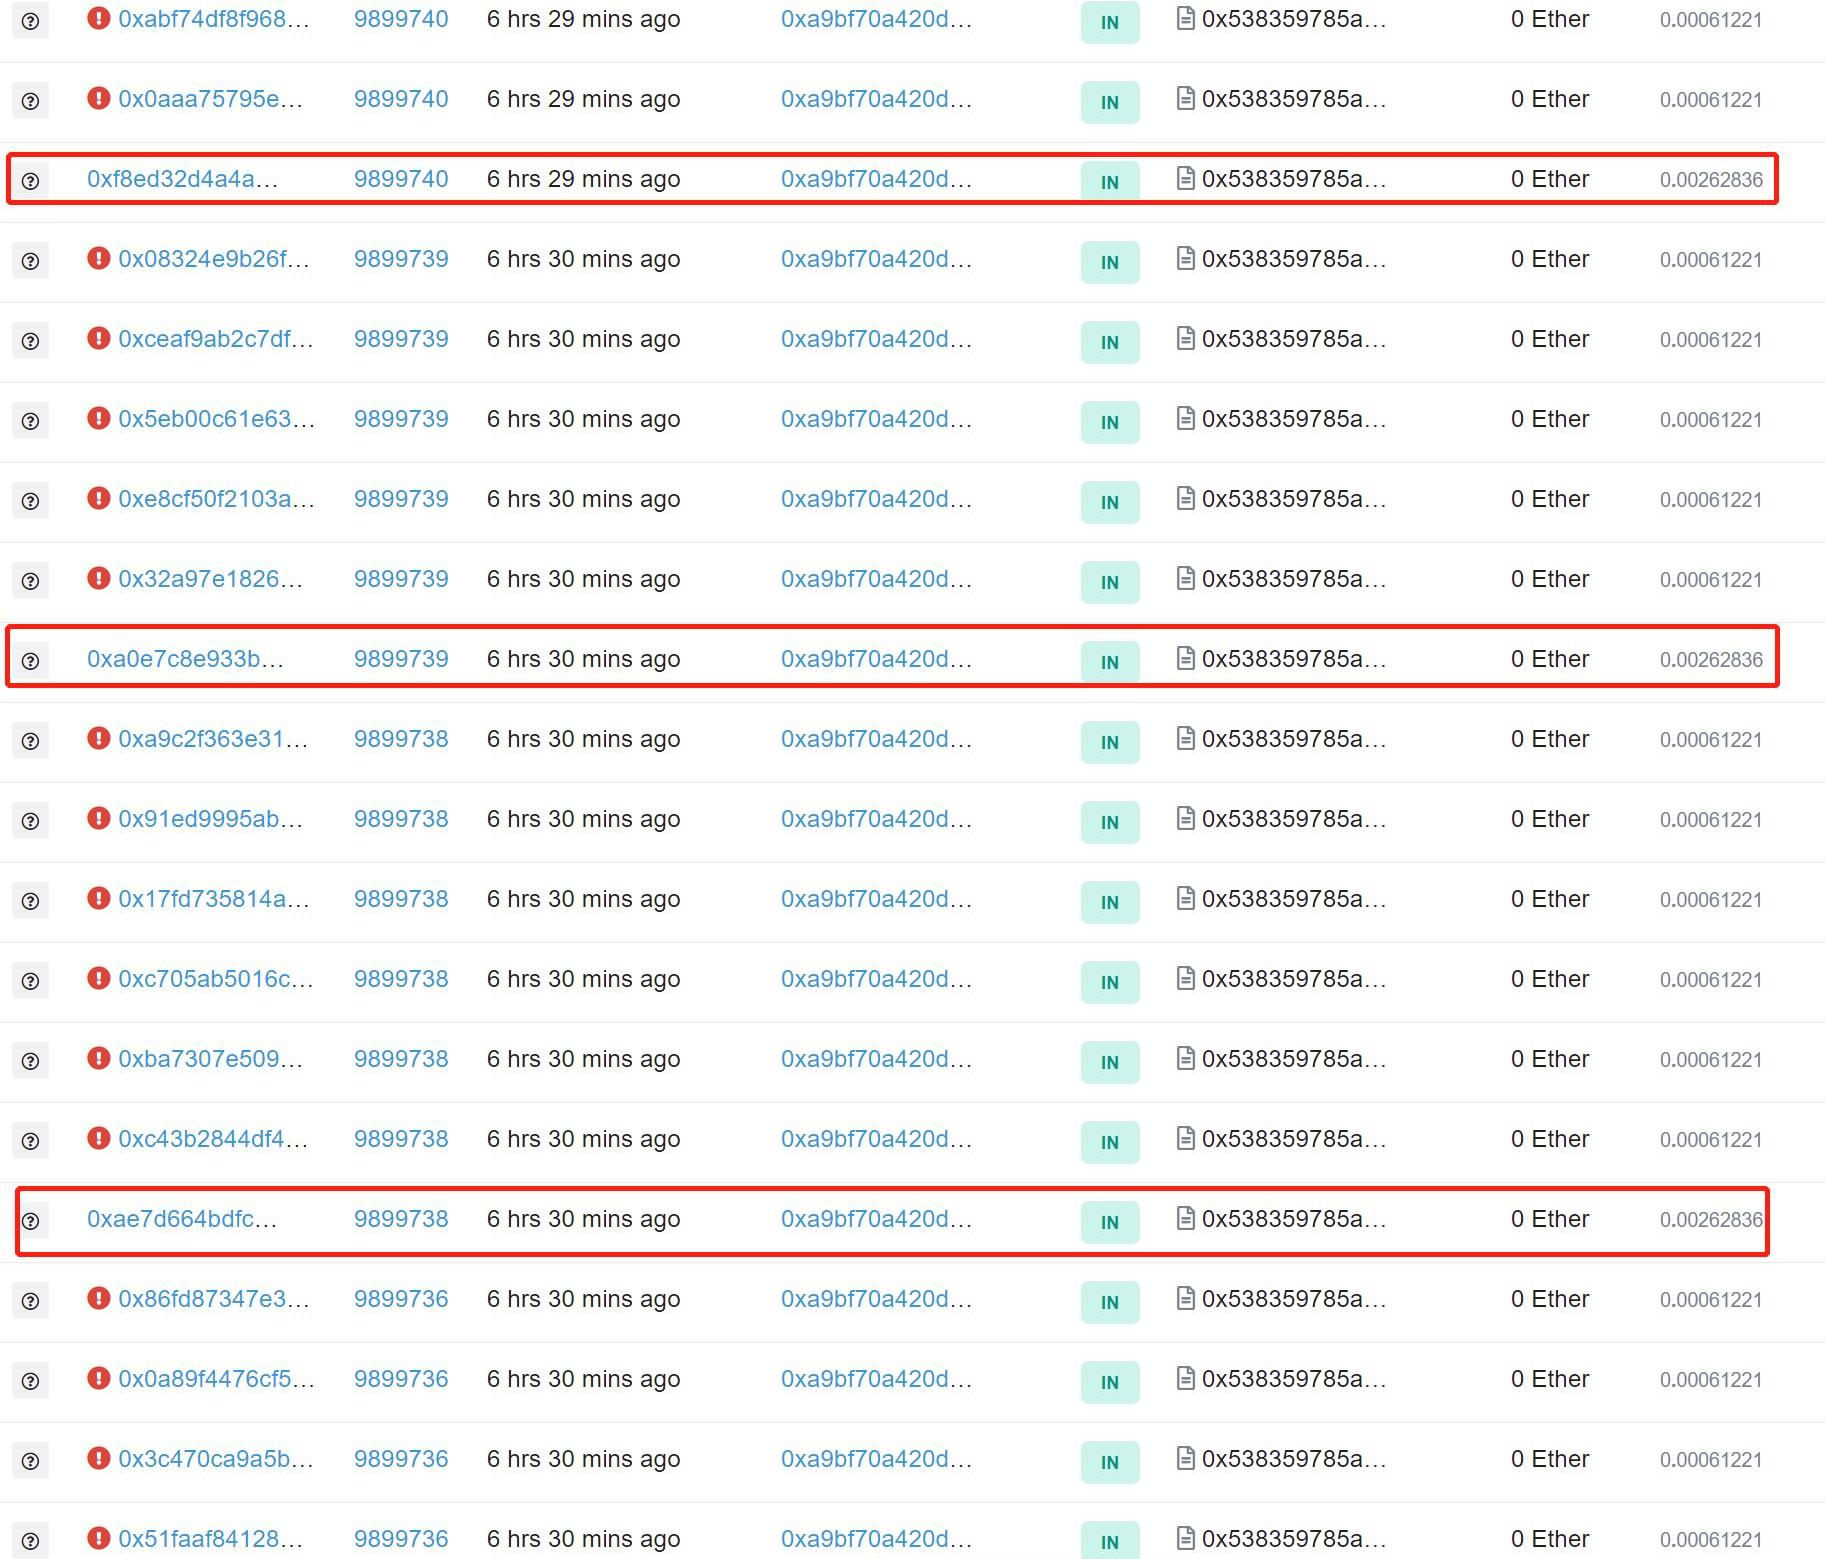
Task: Open transaction hash 0xae7d664bdfc
Action: click(x=182, y=1219)
